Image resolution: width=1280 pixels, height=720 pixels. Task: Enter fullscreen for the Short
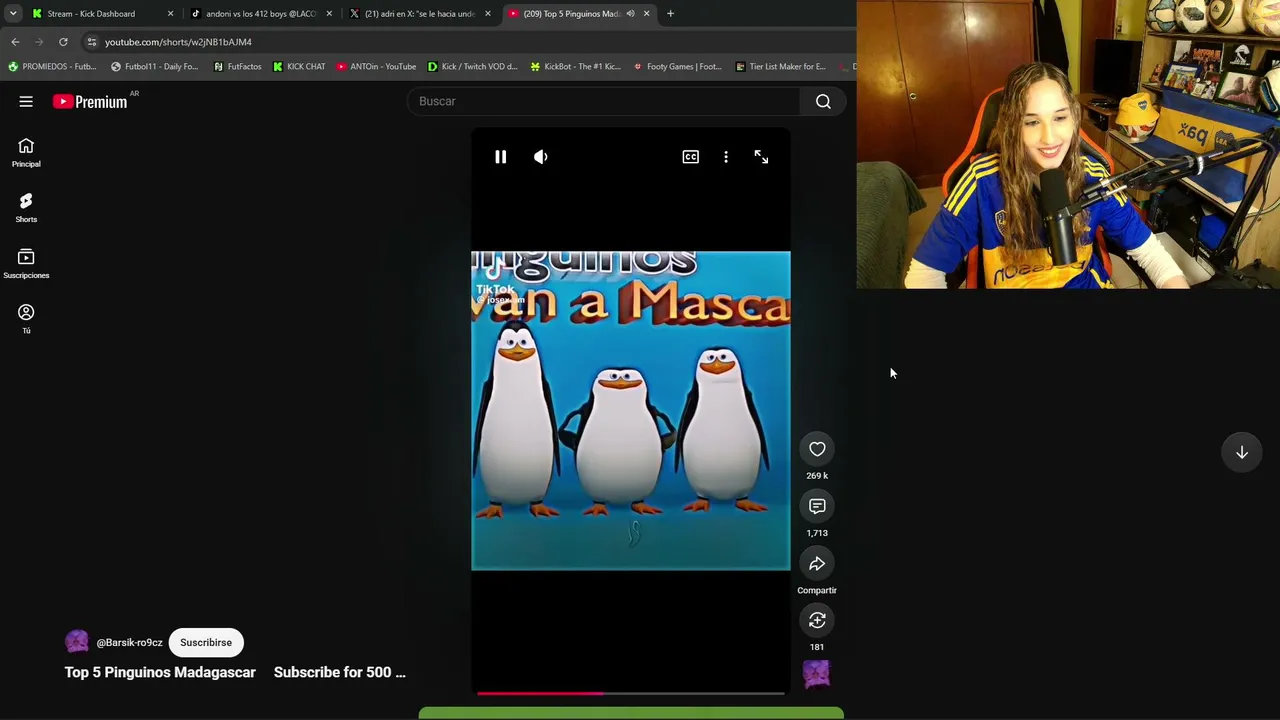[761, 157]
